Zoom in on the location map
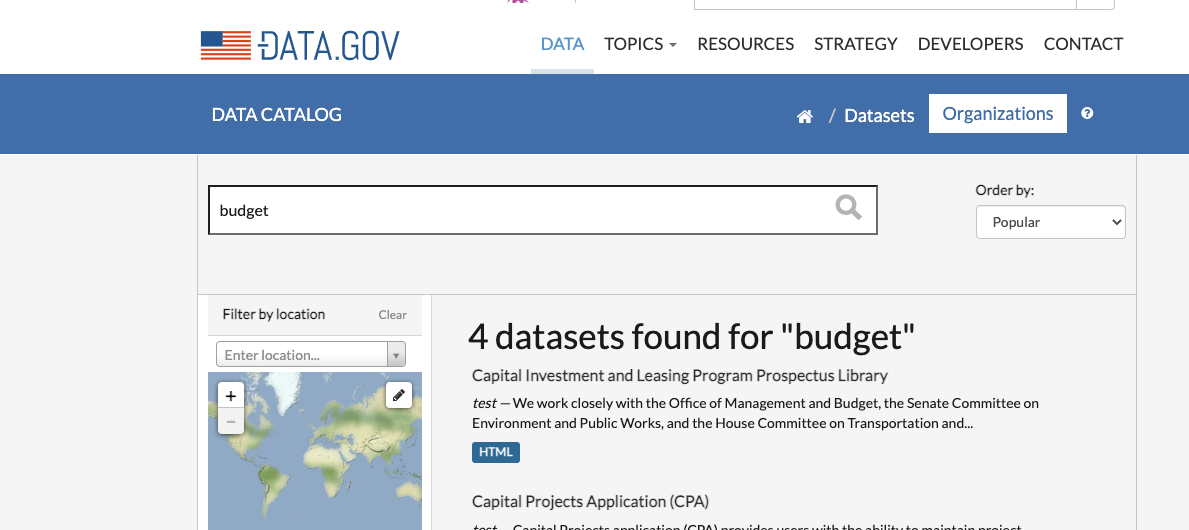 point(231,396)
